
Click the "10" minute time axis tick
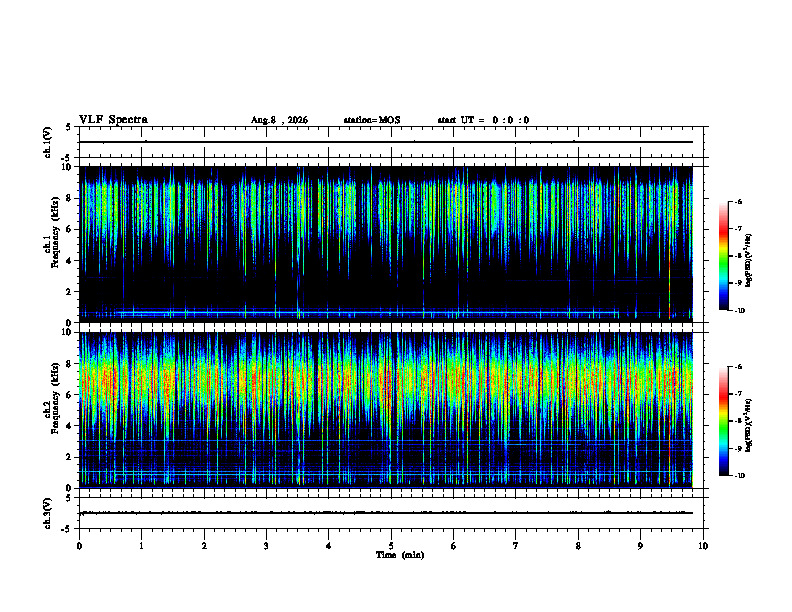[x=703, y=546]
